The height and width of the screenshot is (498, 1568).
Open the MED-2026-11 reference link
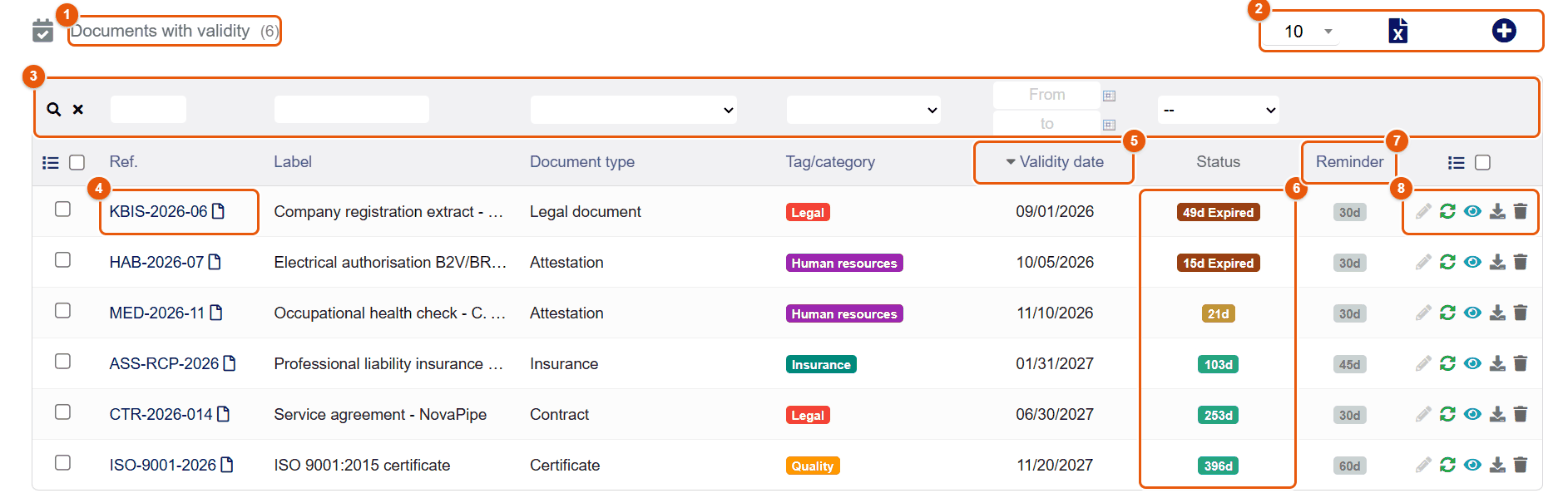click(157, 313)
